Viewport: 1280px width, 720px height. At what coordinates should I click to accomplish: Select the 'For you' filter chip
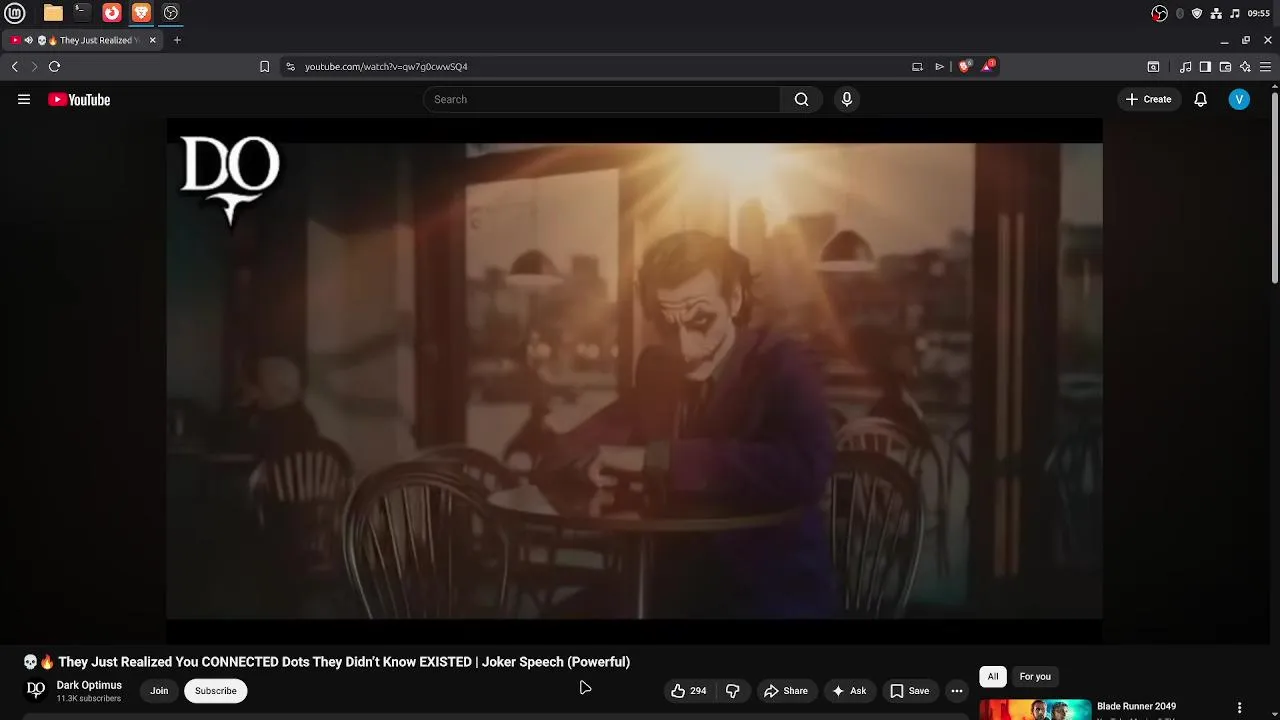[x=1035, y=677]
